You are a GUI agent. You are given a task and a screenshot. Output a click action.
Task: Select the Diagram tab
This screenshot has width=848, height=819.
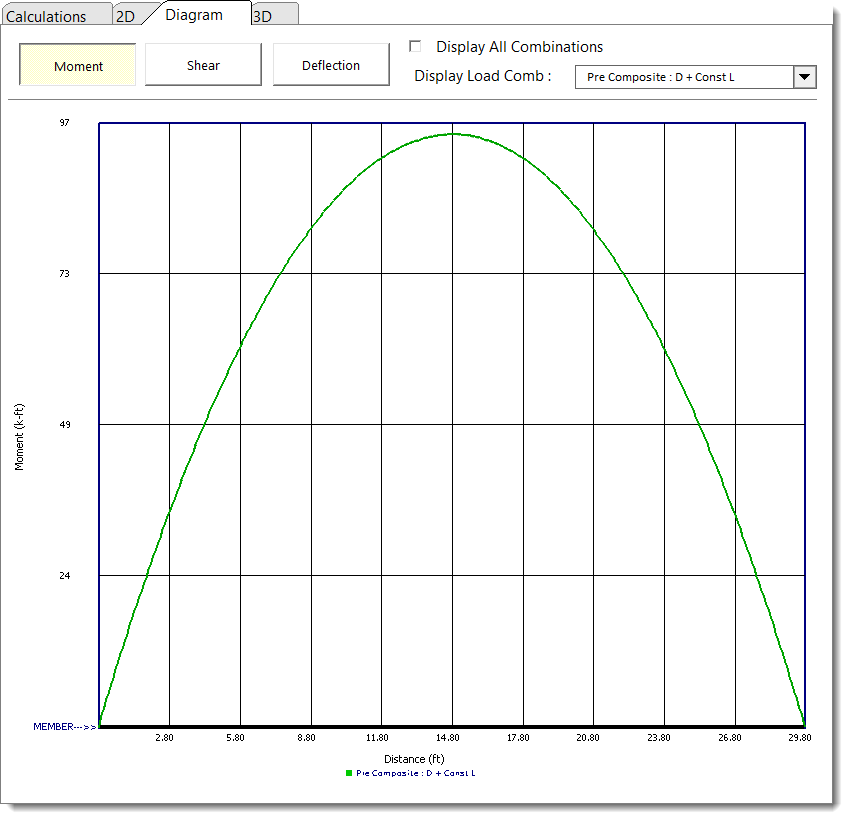(x=194, y=15)
